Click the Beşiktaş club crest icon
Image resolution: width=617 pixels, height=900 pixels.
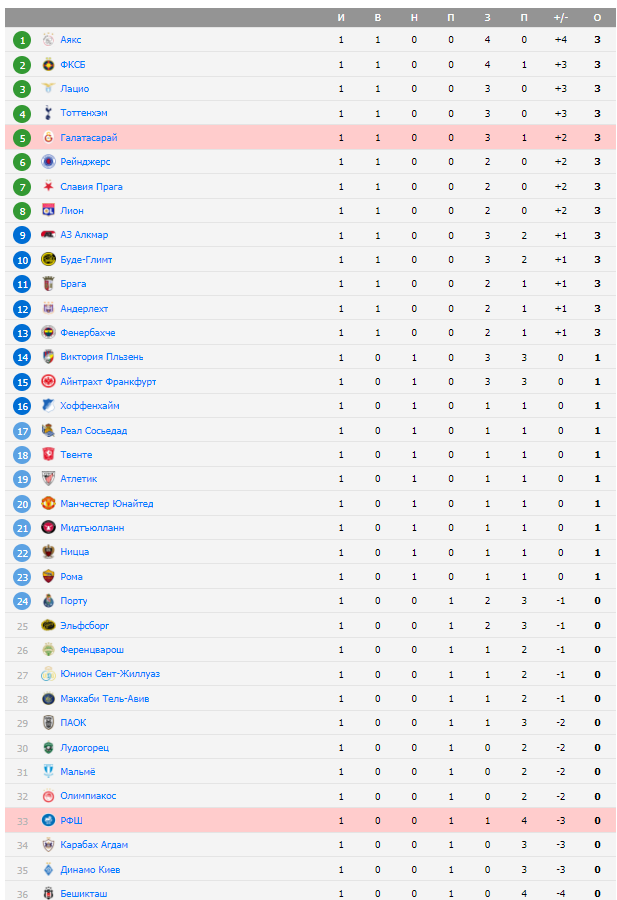click(48, 893)
